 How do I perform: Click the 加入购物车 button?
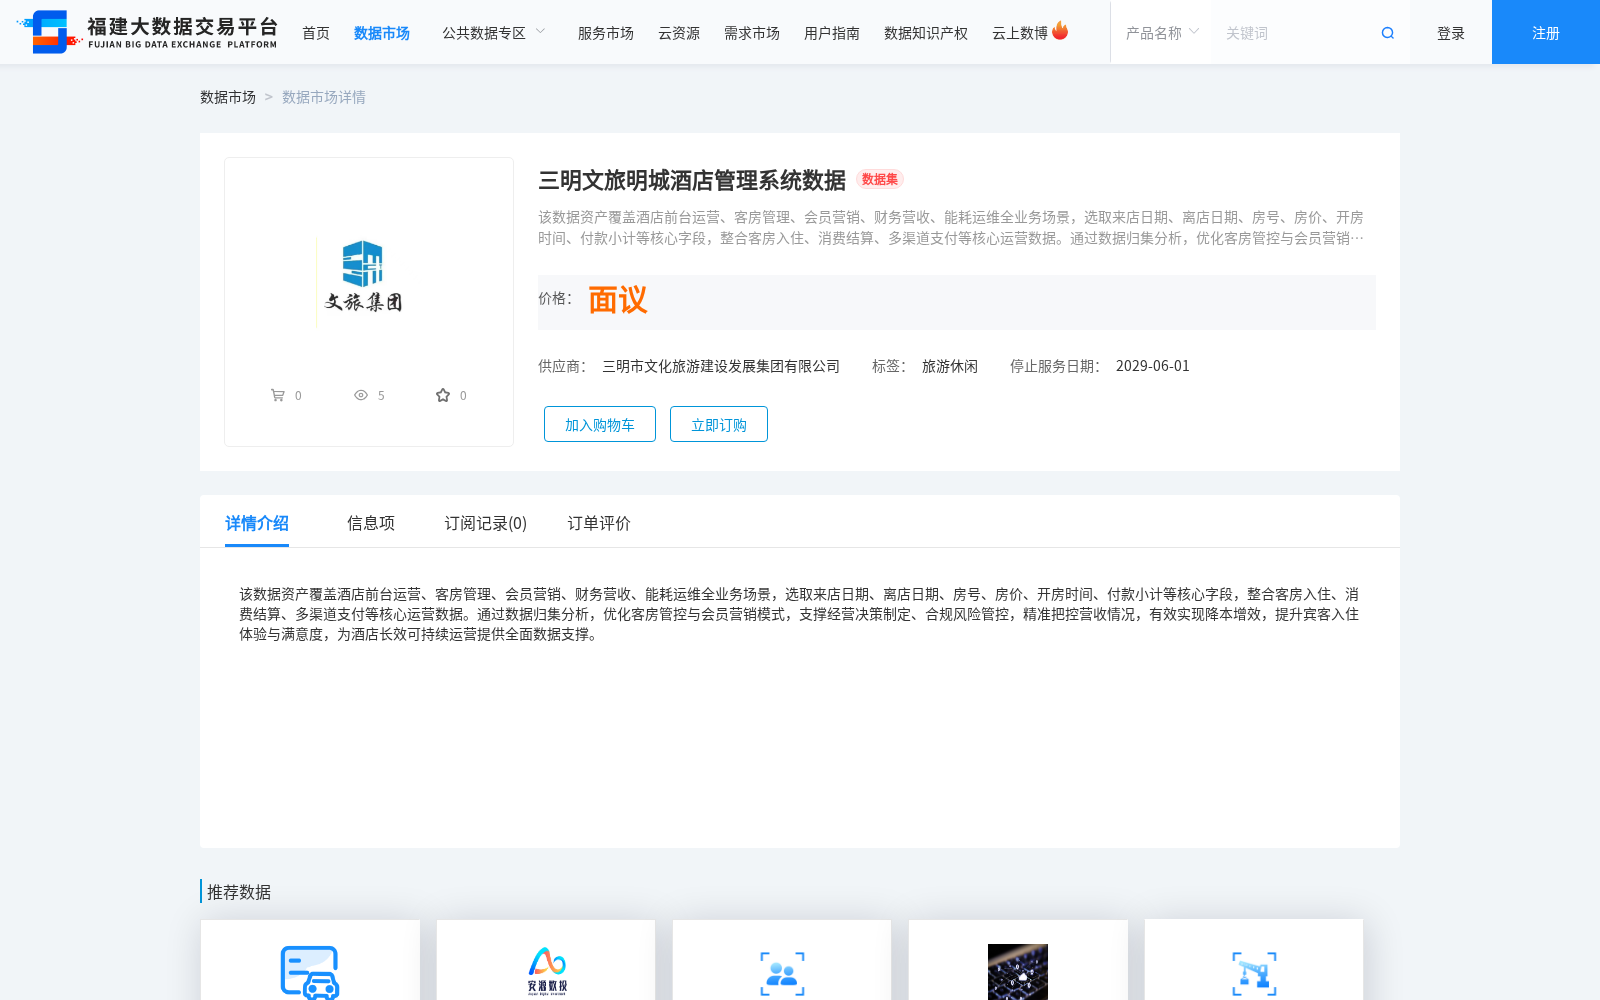click(600, 424)
